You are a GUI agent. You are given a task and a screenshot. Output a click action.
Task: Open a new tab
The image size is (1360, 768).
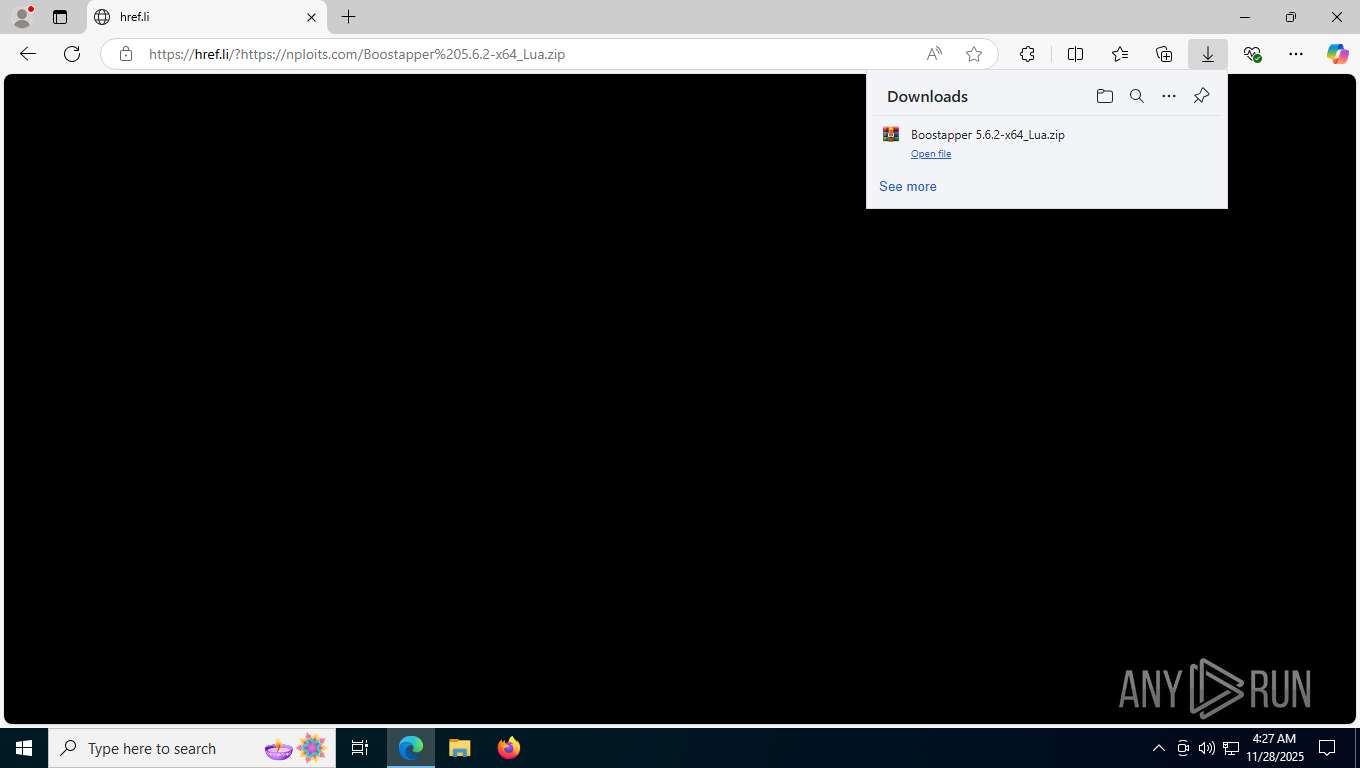click(x=348, y=17)
